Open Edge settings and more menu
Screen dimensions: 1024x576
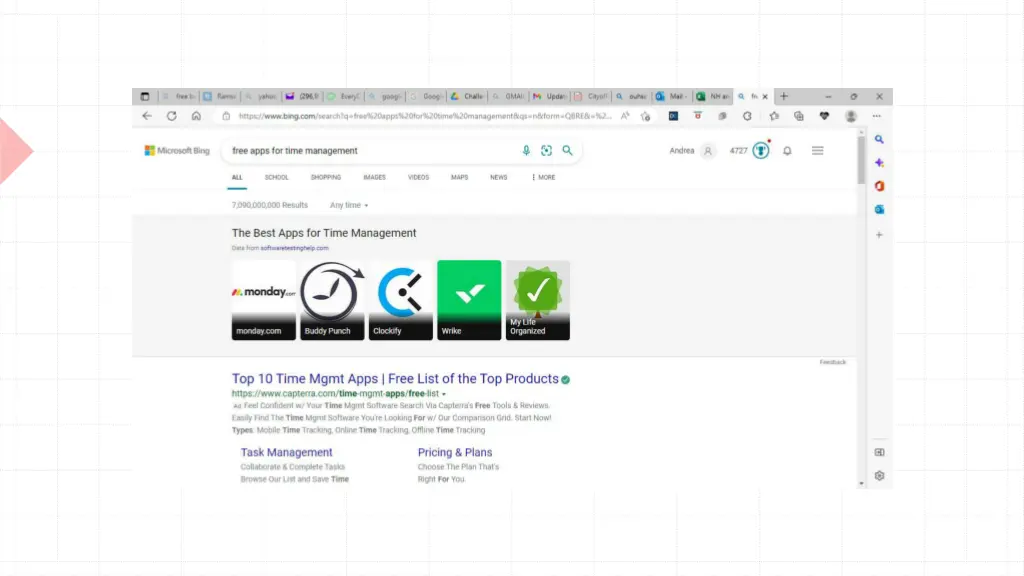(876, 116)
